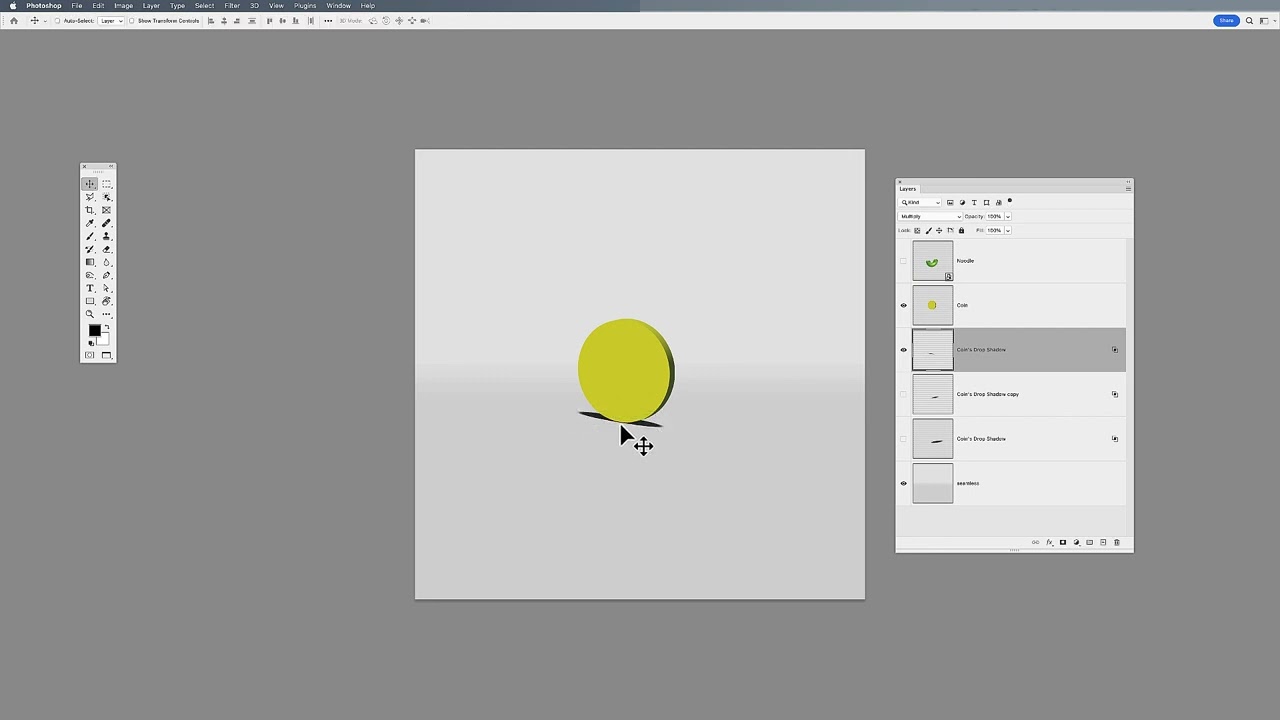The image size is (1280, 720).
Task: Toggle the layer filter on/off switch
Action: (1010, 200)
